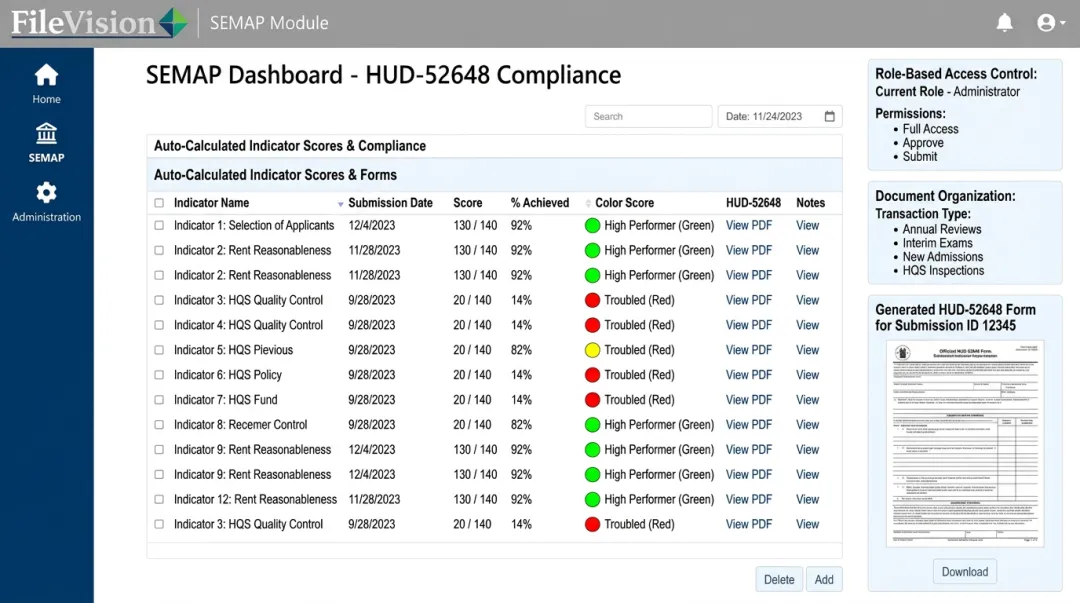
Task: Click Annual Reviews transaction type
Action: point(942,229)
